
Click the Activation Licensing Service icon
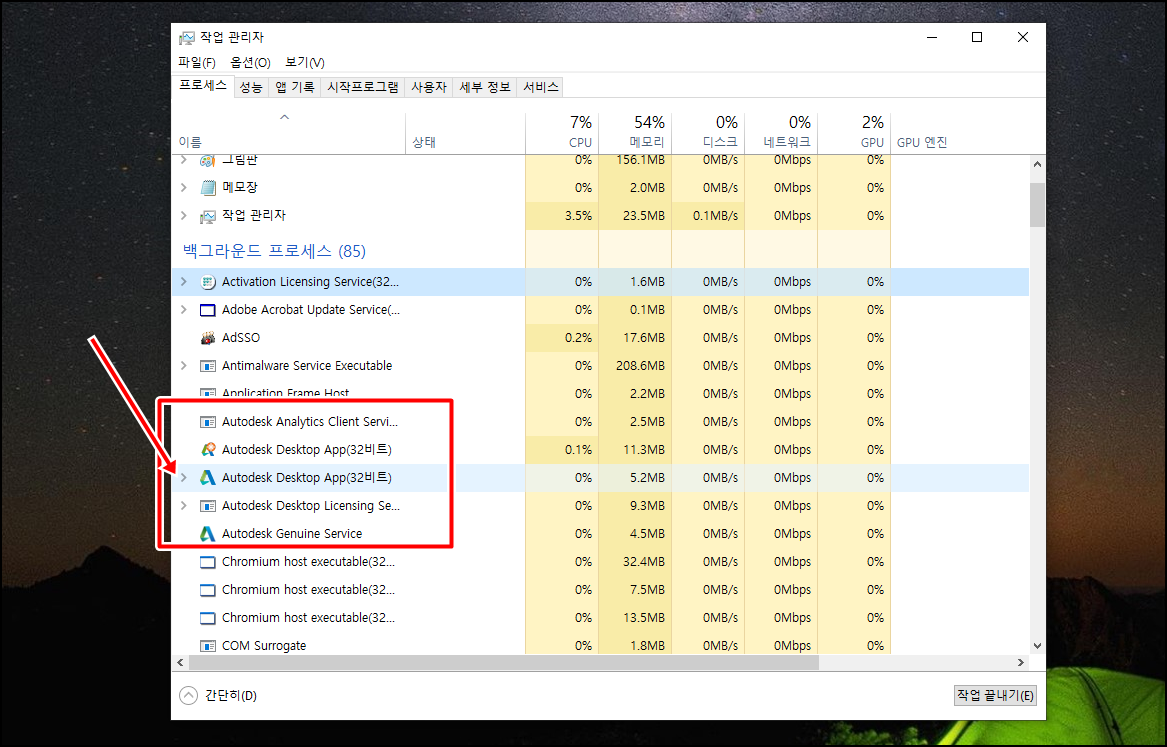(208, 282)
